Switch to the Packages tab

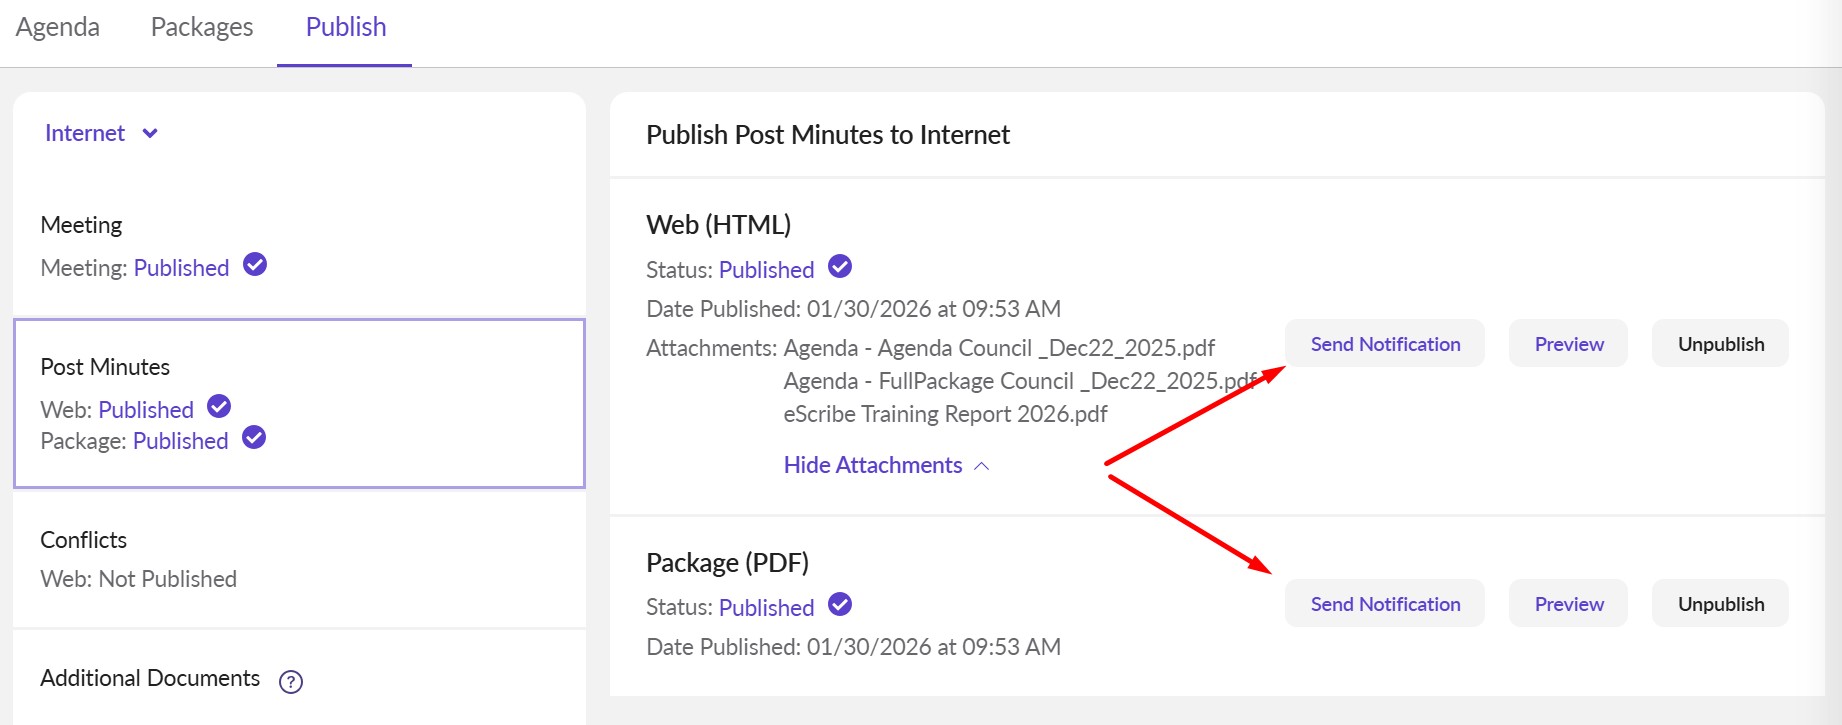[x=202, y=27]
